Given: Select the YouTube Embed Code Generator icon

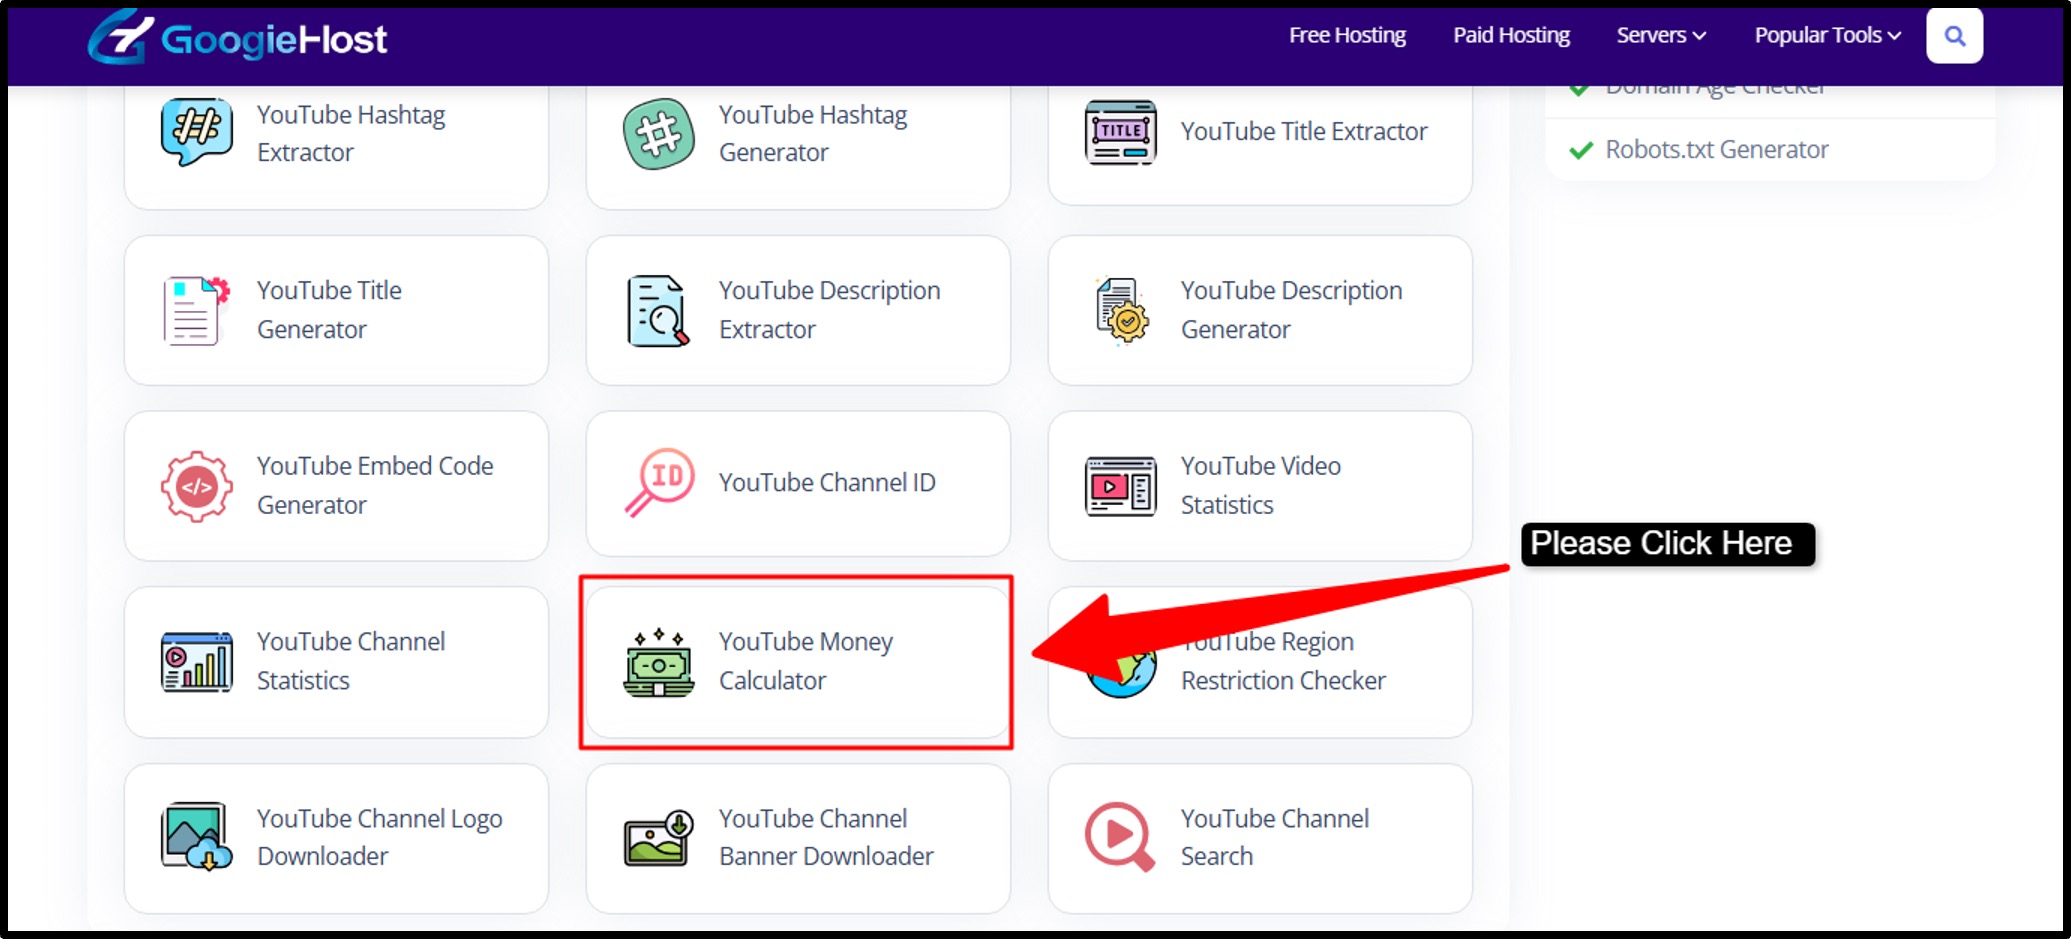Looking at the screenshot, I should (197, 486).
